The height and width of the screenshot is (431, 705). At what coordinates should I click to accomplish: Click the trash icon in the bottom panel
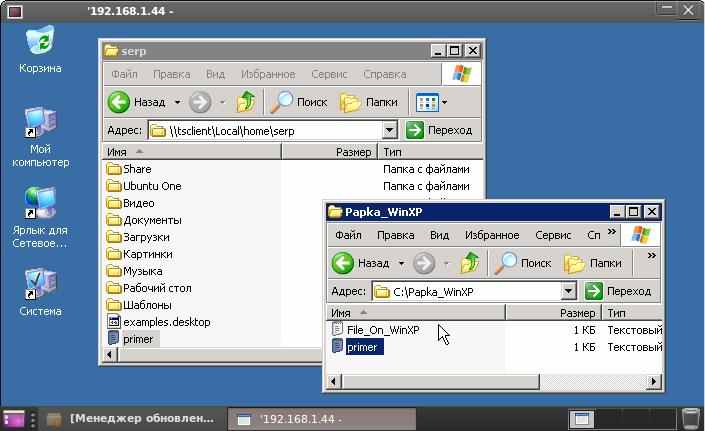(691, 419)
